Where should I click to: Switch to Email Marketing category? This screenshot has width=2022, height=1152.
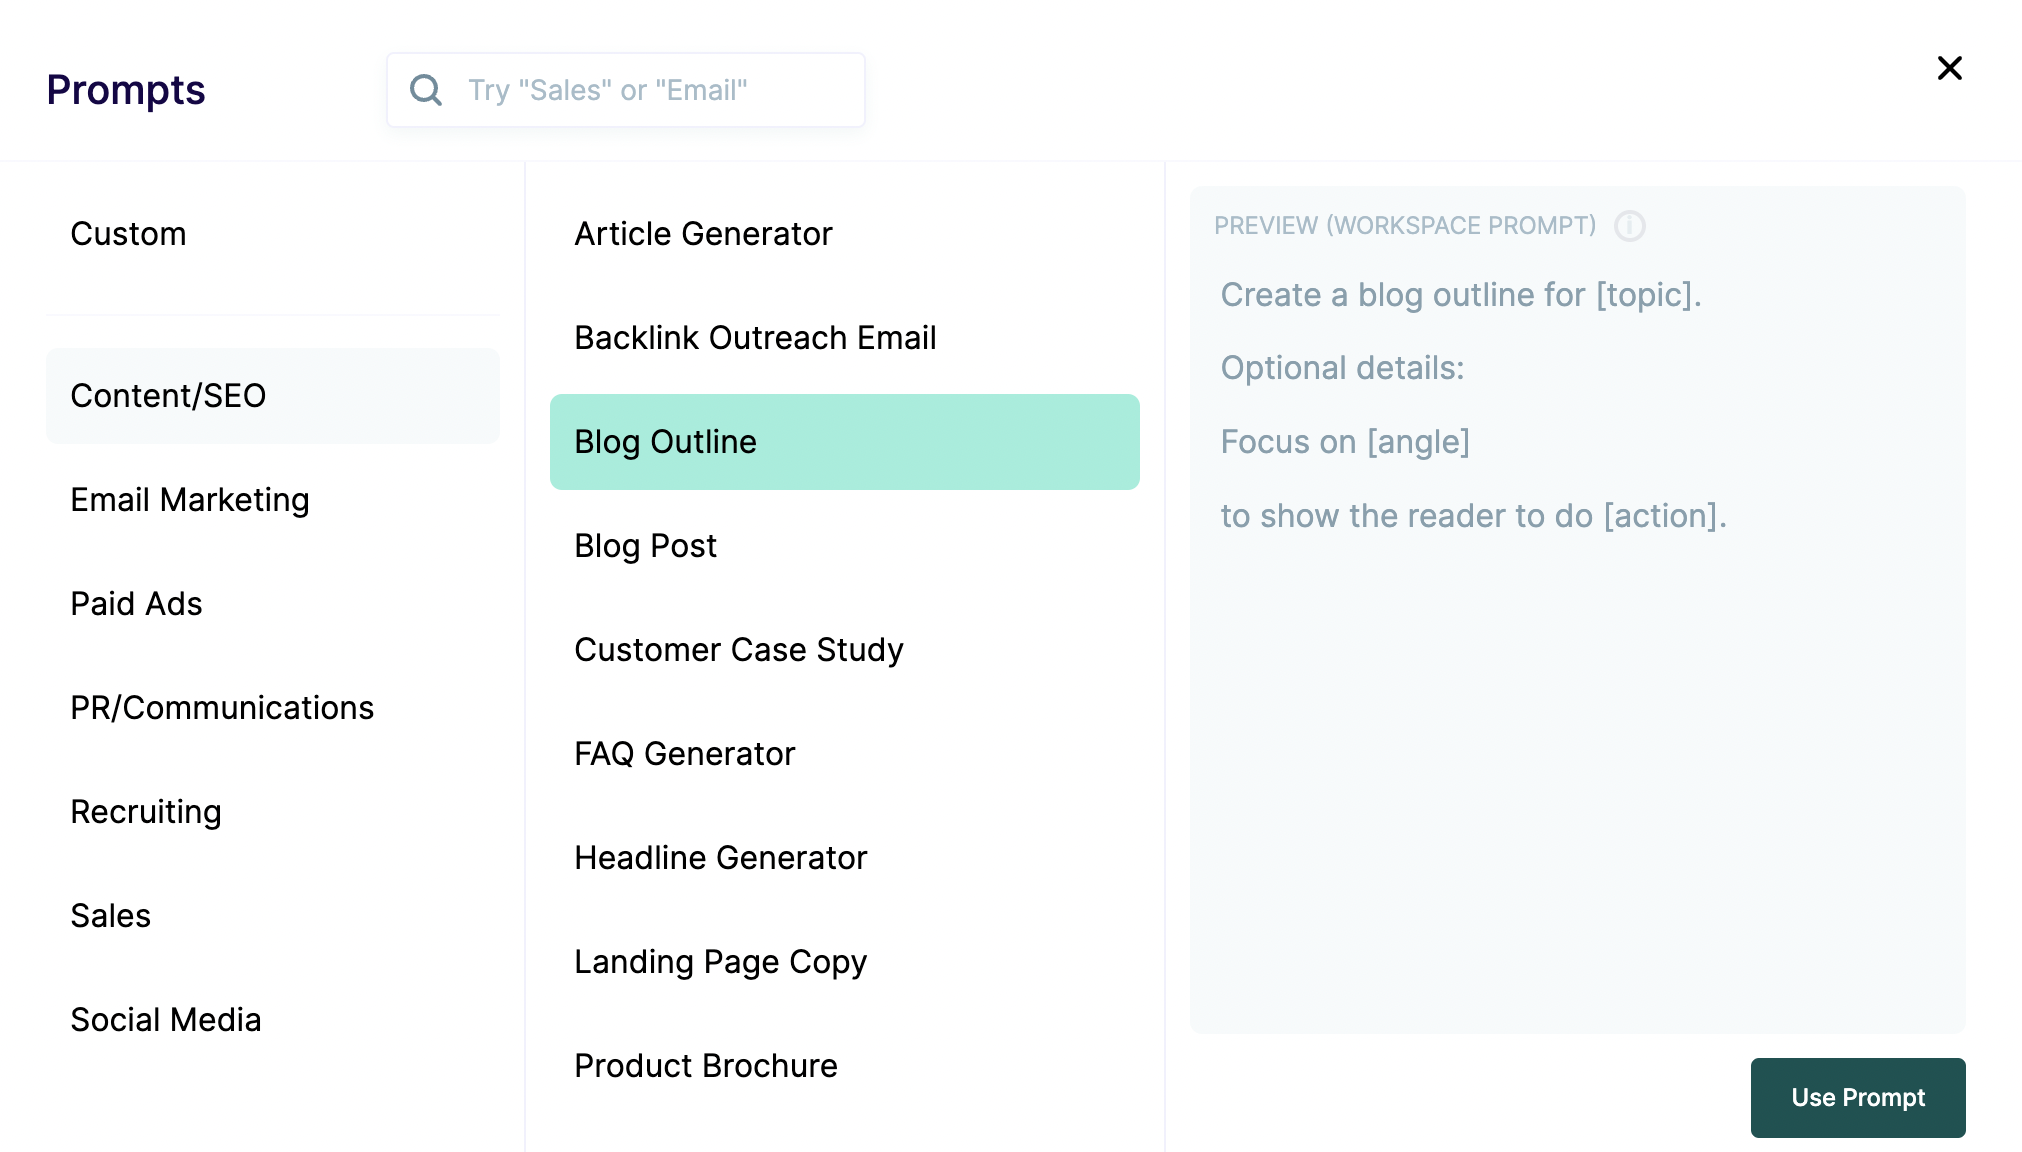coord(190,500)
